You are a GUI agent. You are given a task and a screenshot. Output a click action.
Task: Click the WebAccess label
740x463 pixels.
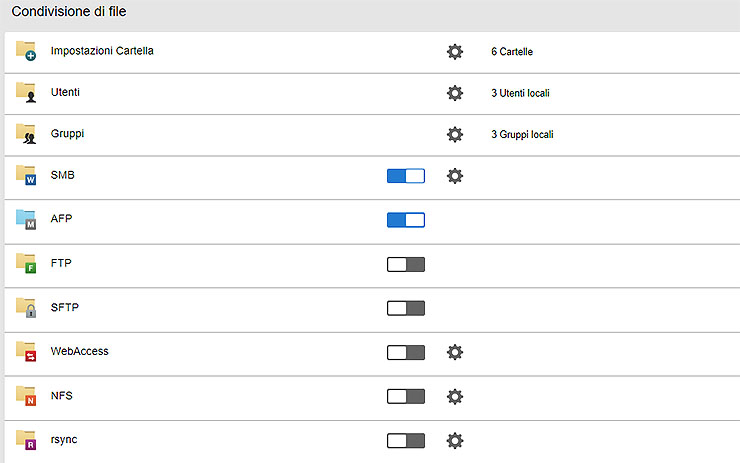[79, 352]
